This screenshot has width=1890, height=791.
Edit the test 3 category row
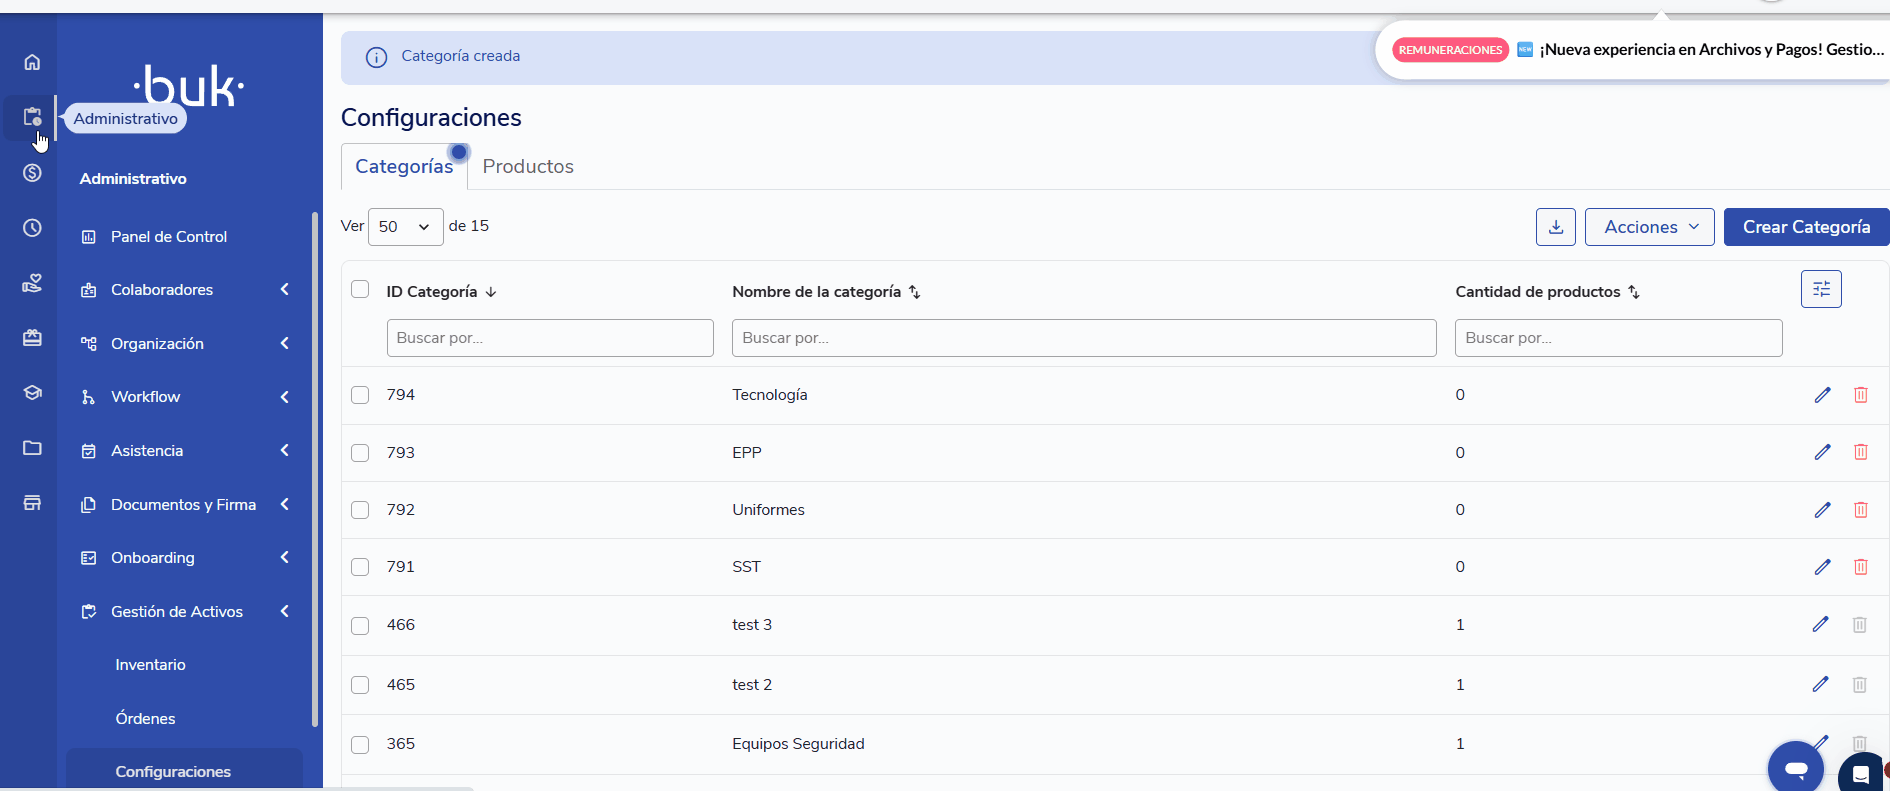[1820, 625]
